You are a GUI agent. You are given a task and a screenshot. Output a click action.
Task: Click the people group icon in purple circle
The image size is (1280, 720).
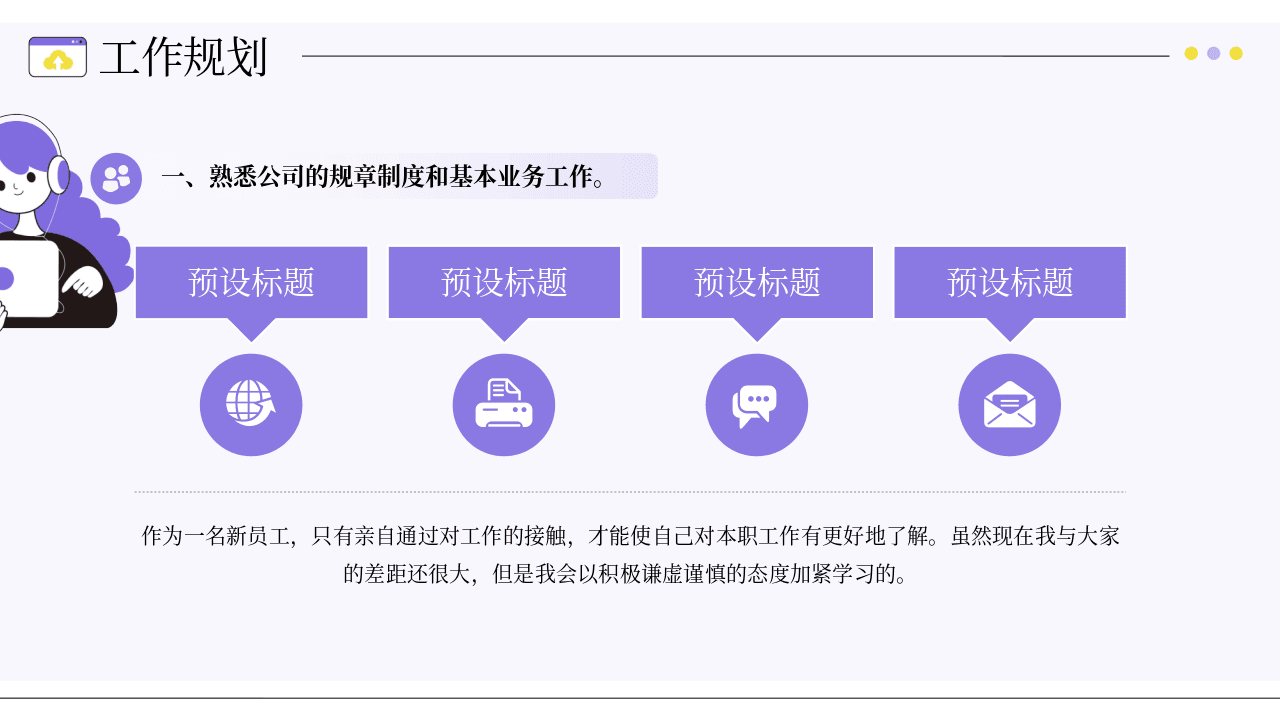coord(116,179)
